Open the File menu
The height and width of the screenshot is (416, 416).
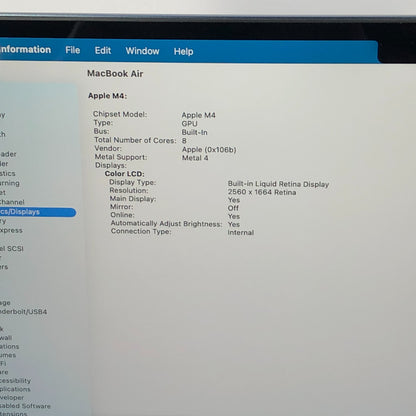73,50
